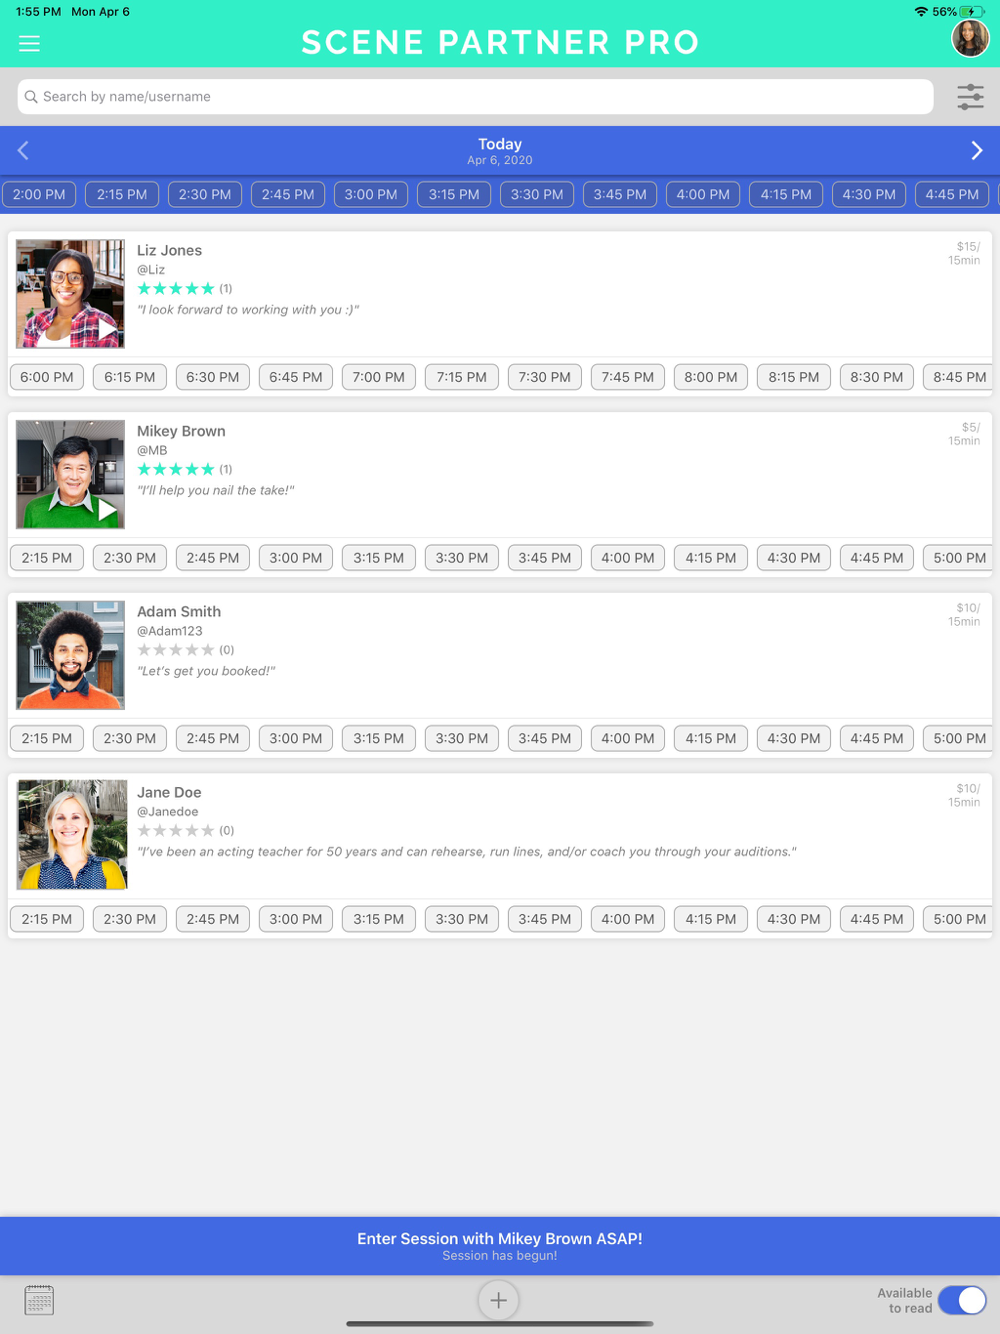Go to next day arrow
This screenshot has width=1000, height=1334.
977,151
